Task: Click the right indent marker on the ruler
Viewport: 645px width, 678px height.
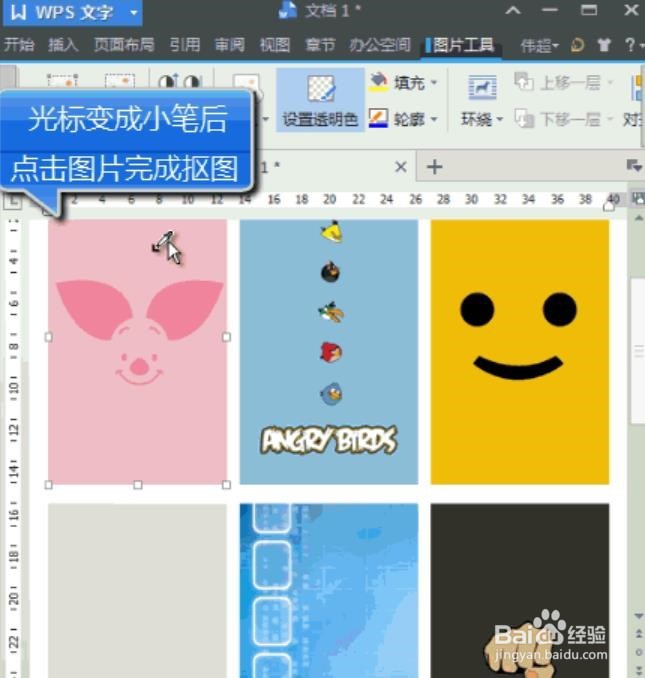Action: pyautogui.click(x=609, y=207)
